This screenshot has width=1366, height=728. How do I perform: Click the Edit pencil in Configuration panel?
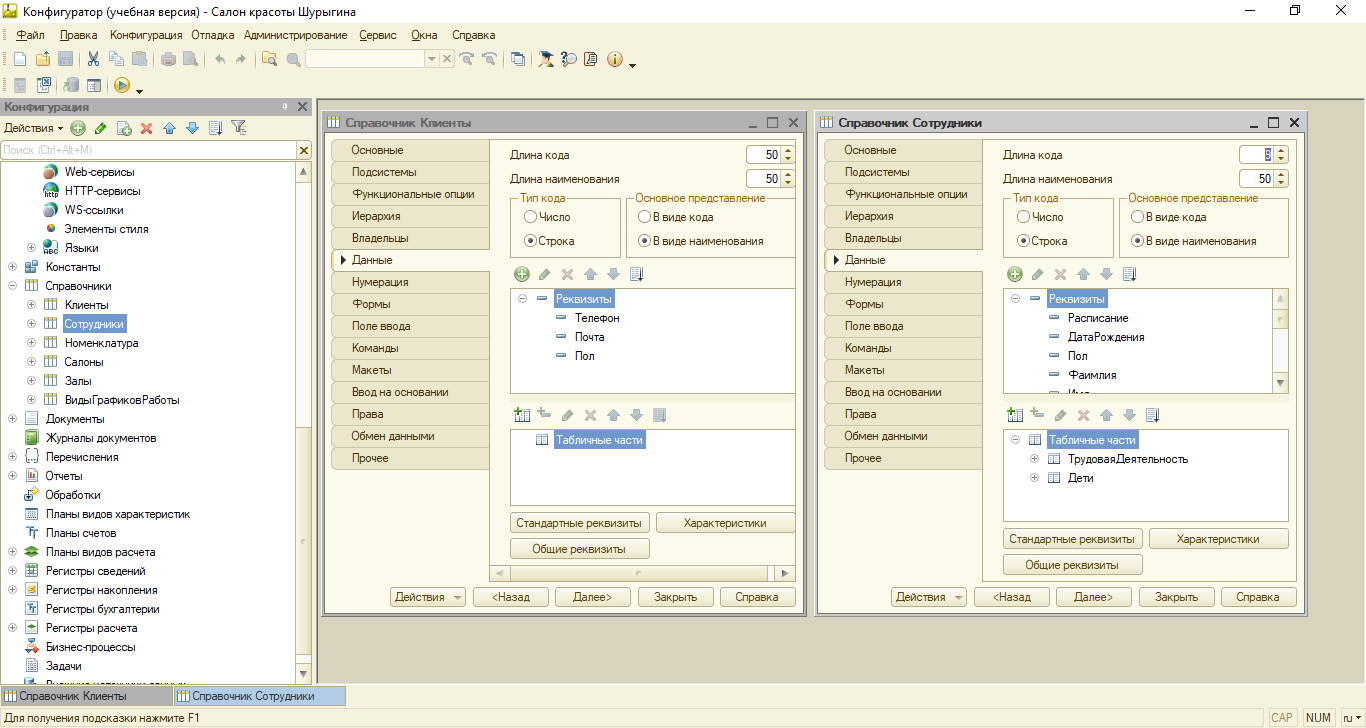point(101,128)
